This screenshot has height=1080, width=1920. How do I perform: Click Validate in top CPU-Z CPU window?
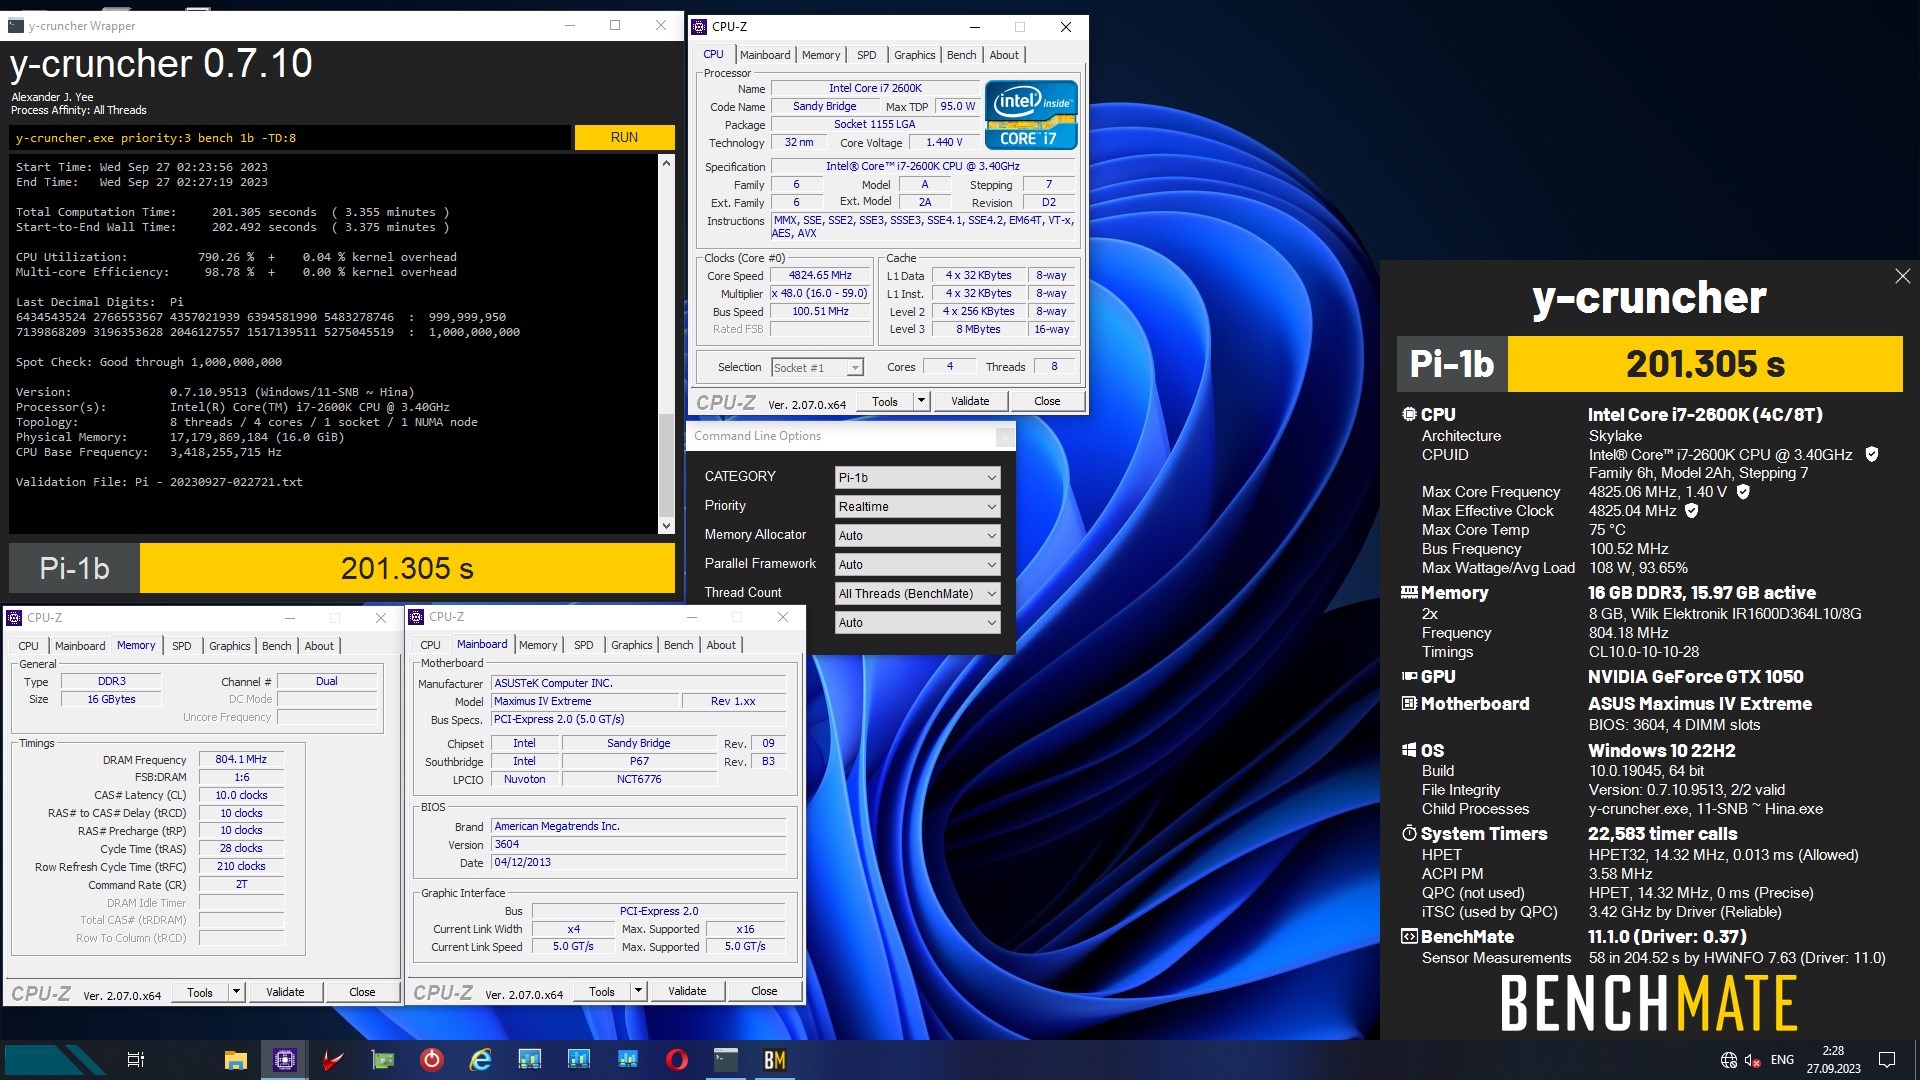[970, 401]
